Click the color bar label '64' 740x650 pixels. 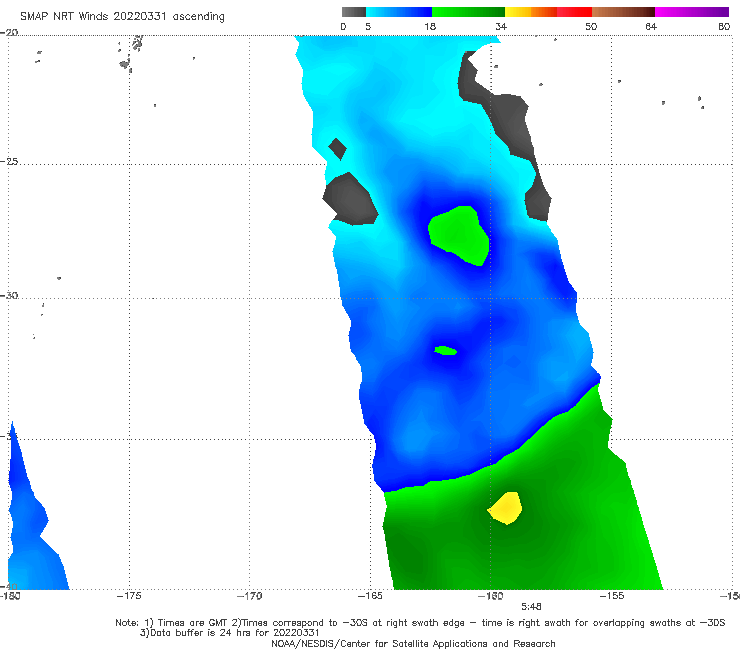point(651,26)
